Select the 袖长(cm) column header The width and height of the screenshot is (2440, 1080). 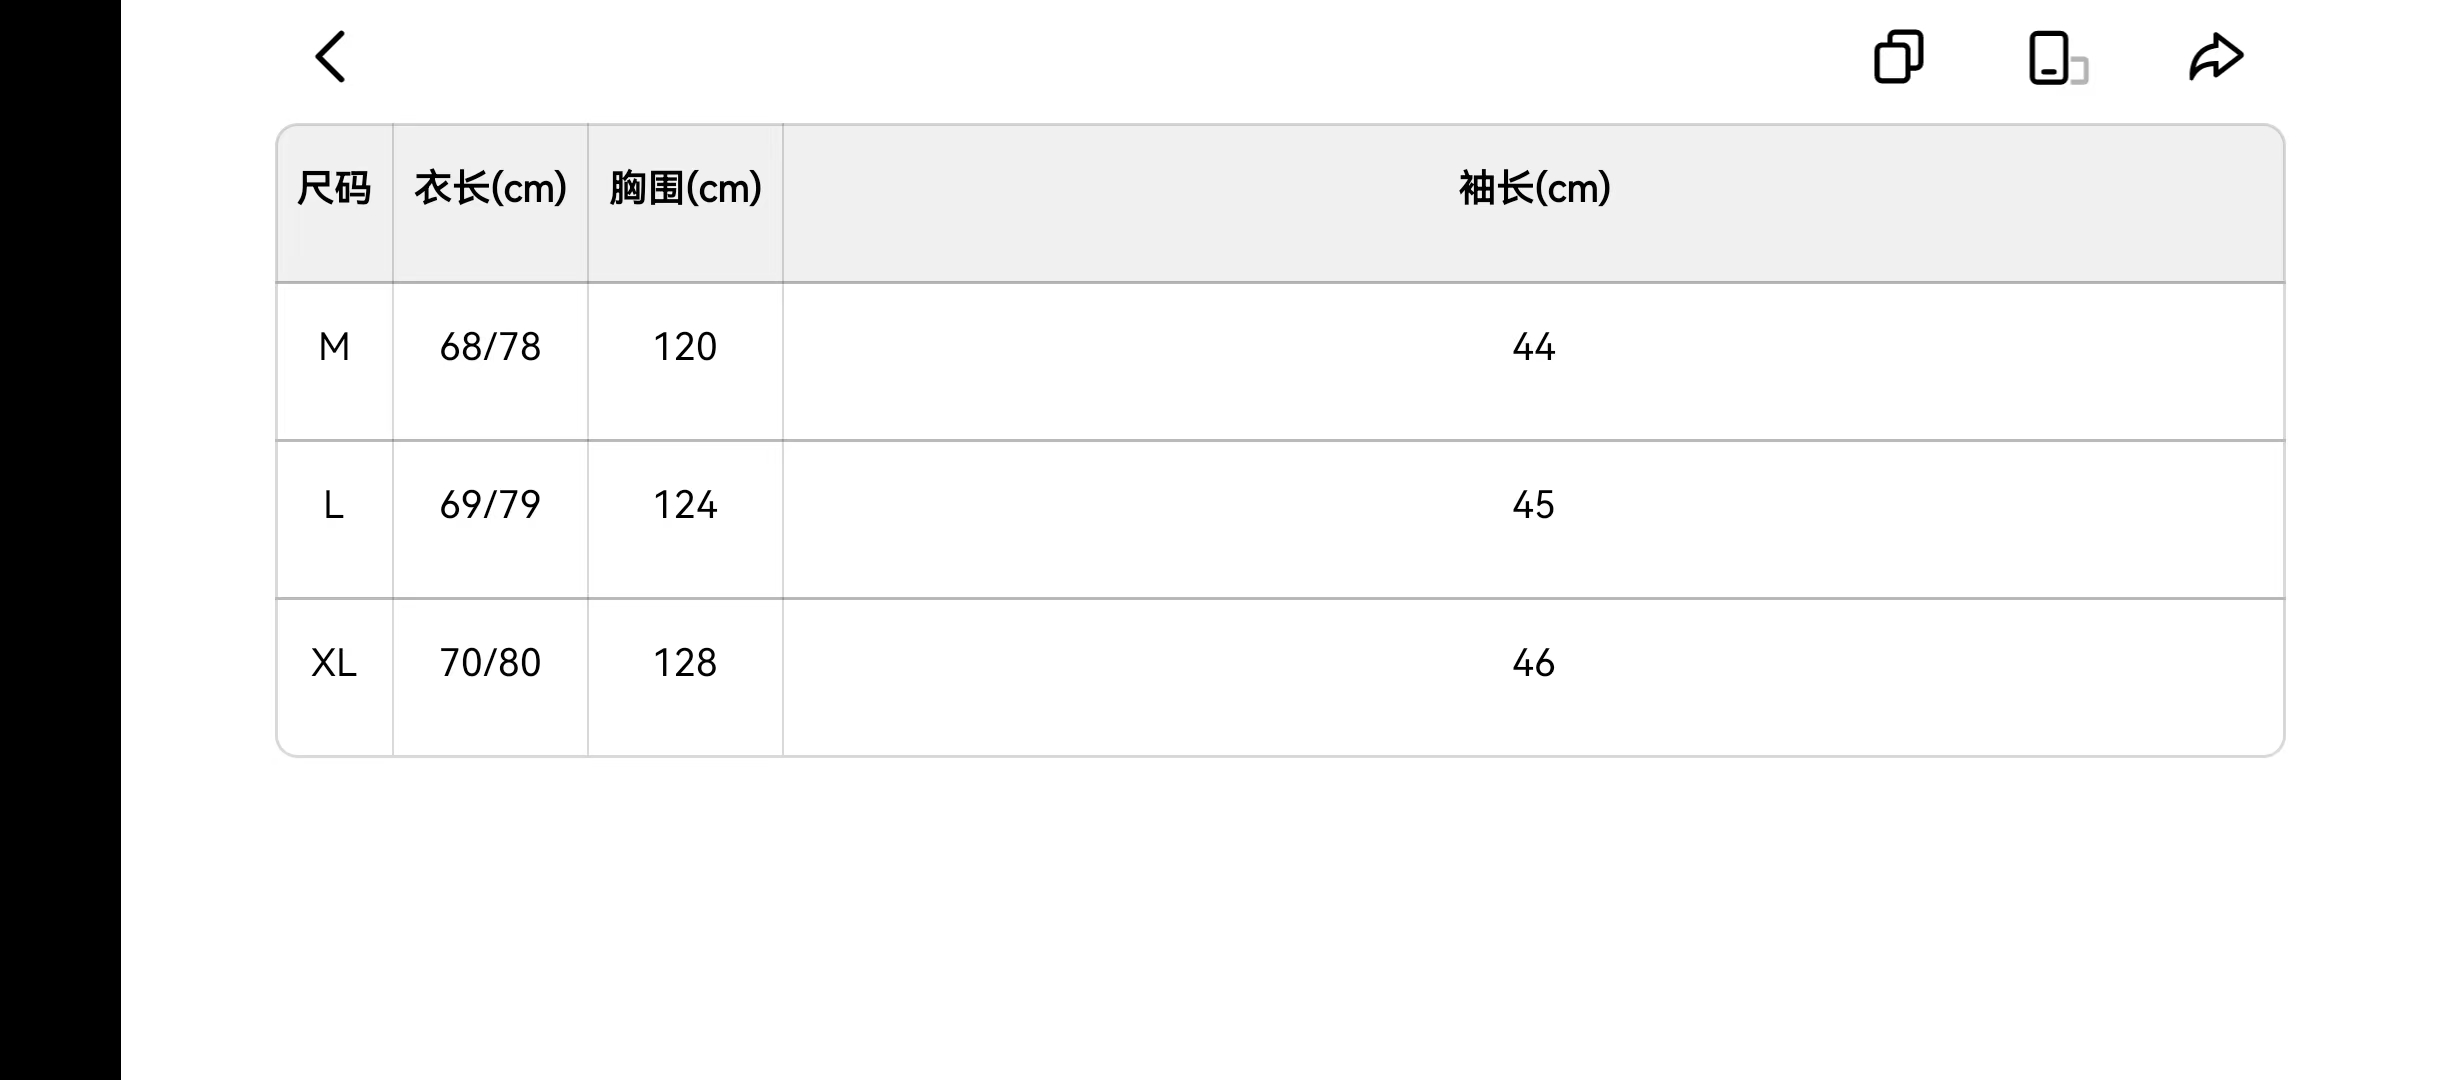point(1534,188)
